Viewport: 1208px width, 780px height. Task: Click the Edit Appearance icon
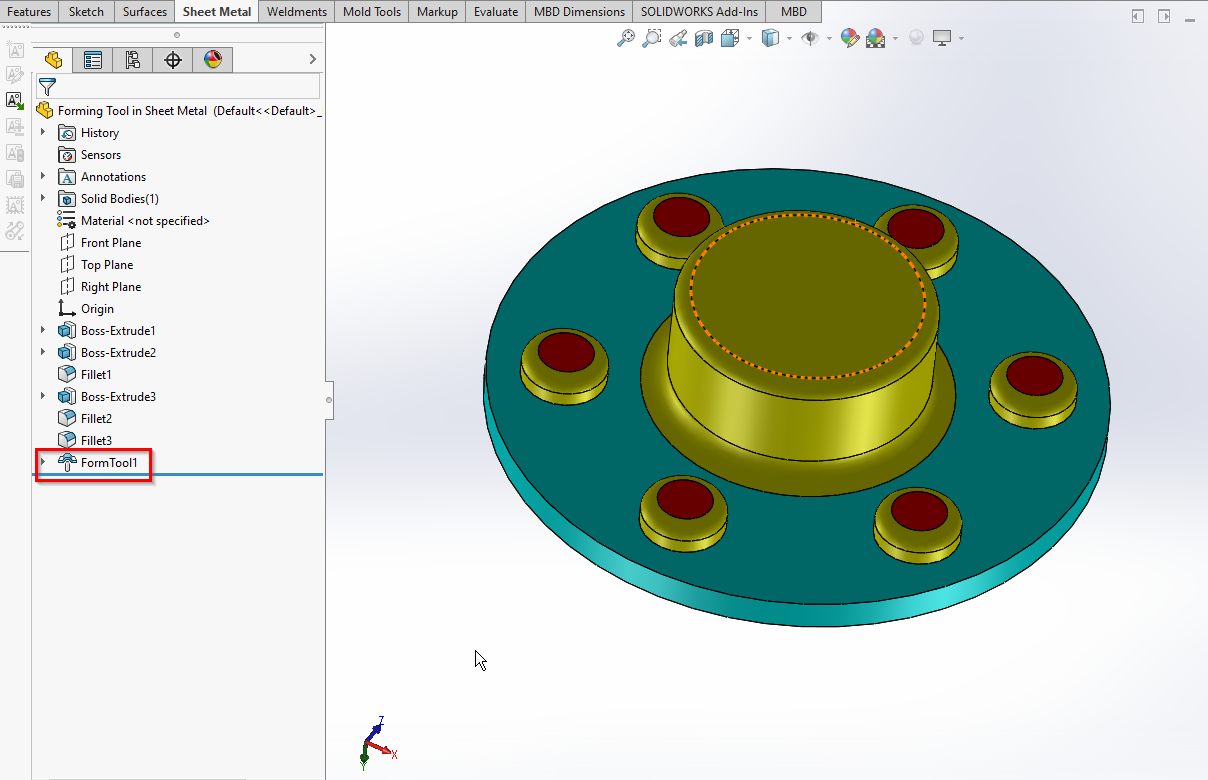point(850,39)
